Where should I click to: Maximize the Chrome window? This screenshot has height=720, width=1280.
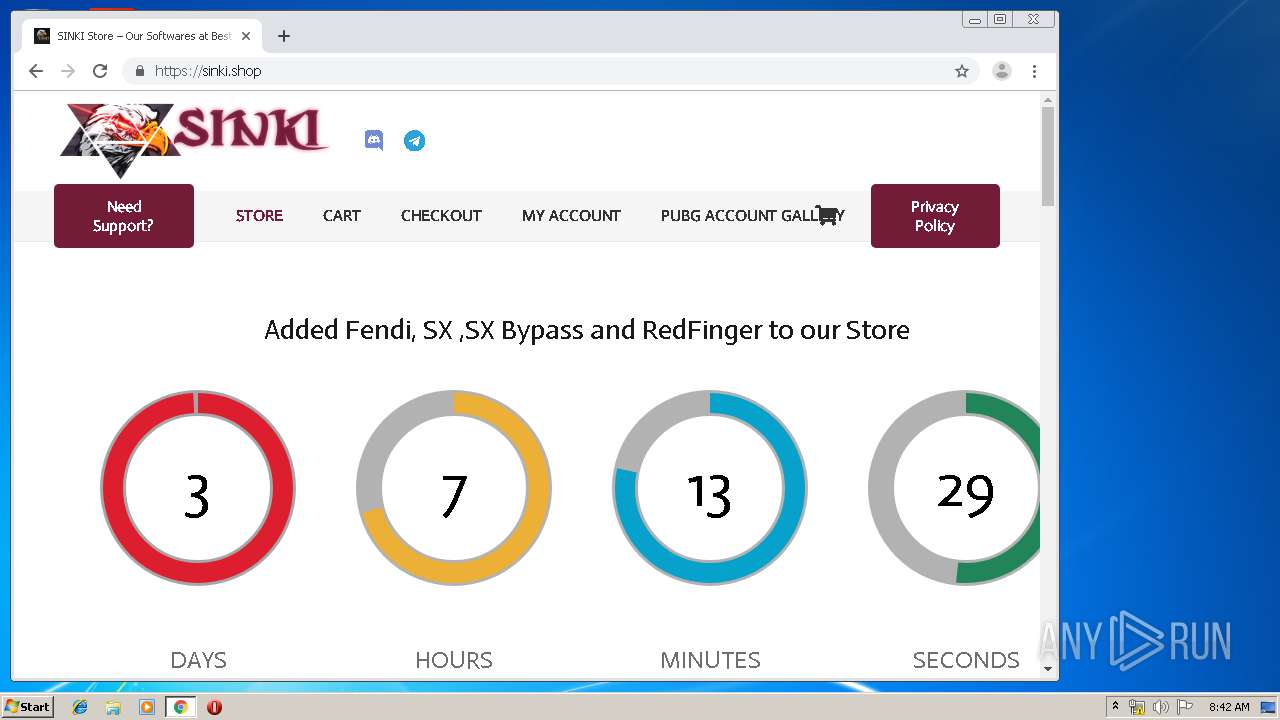(1000, 19)
